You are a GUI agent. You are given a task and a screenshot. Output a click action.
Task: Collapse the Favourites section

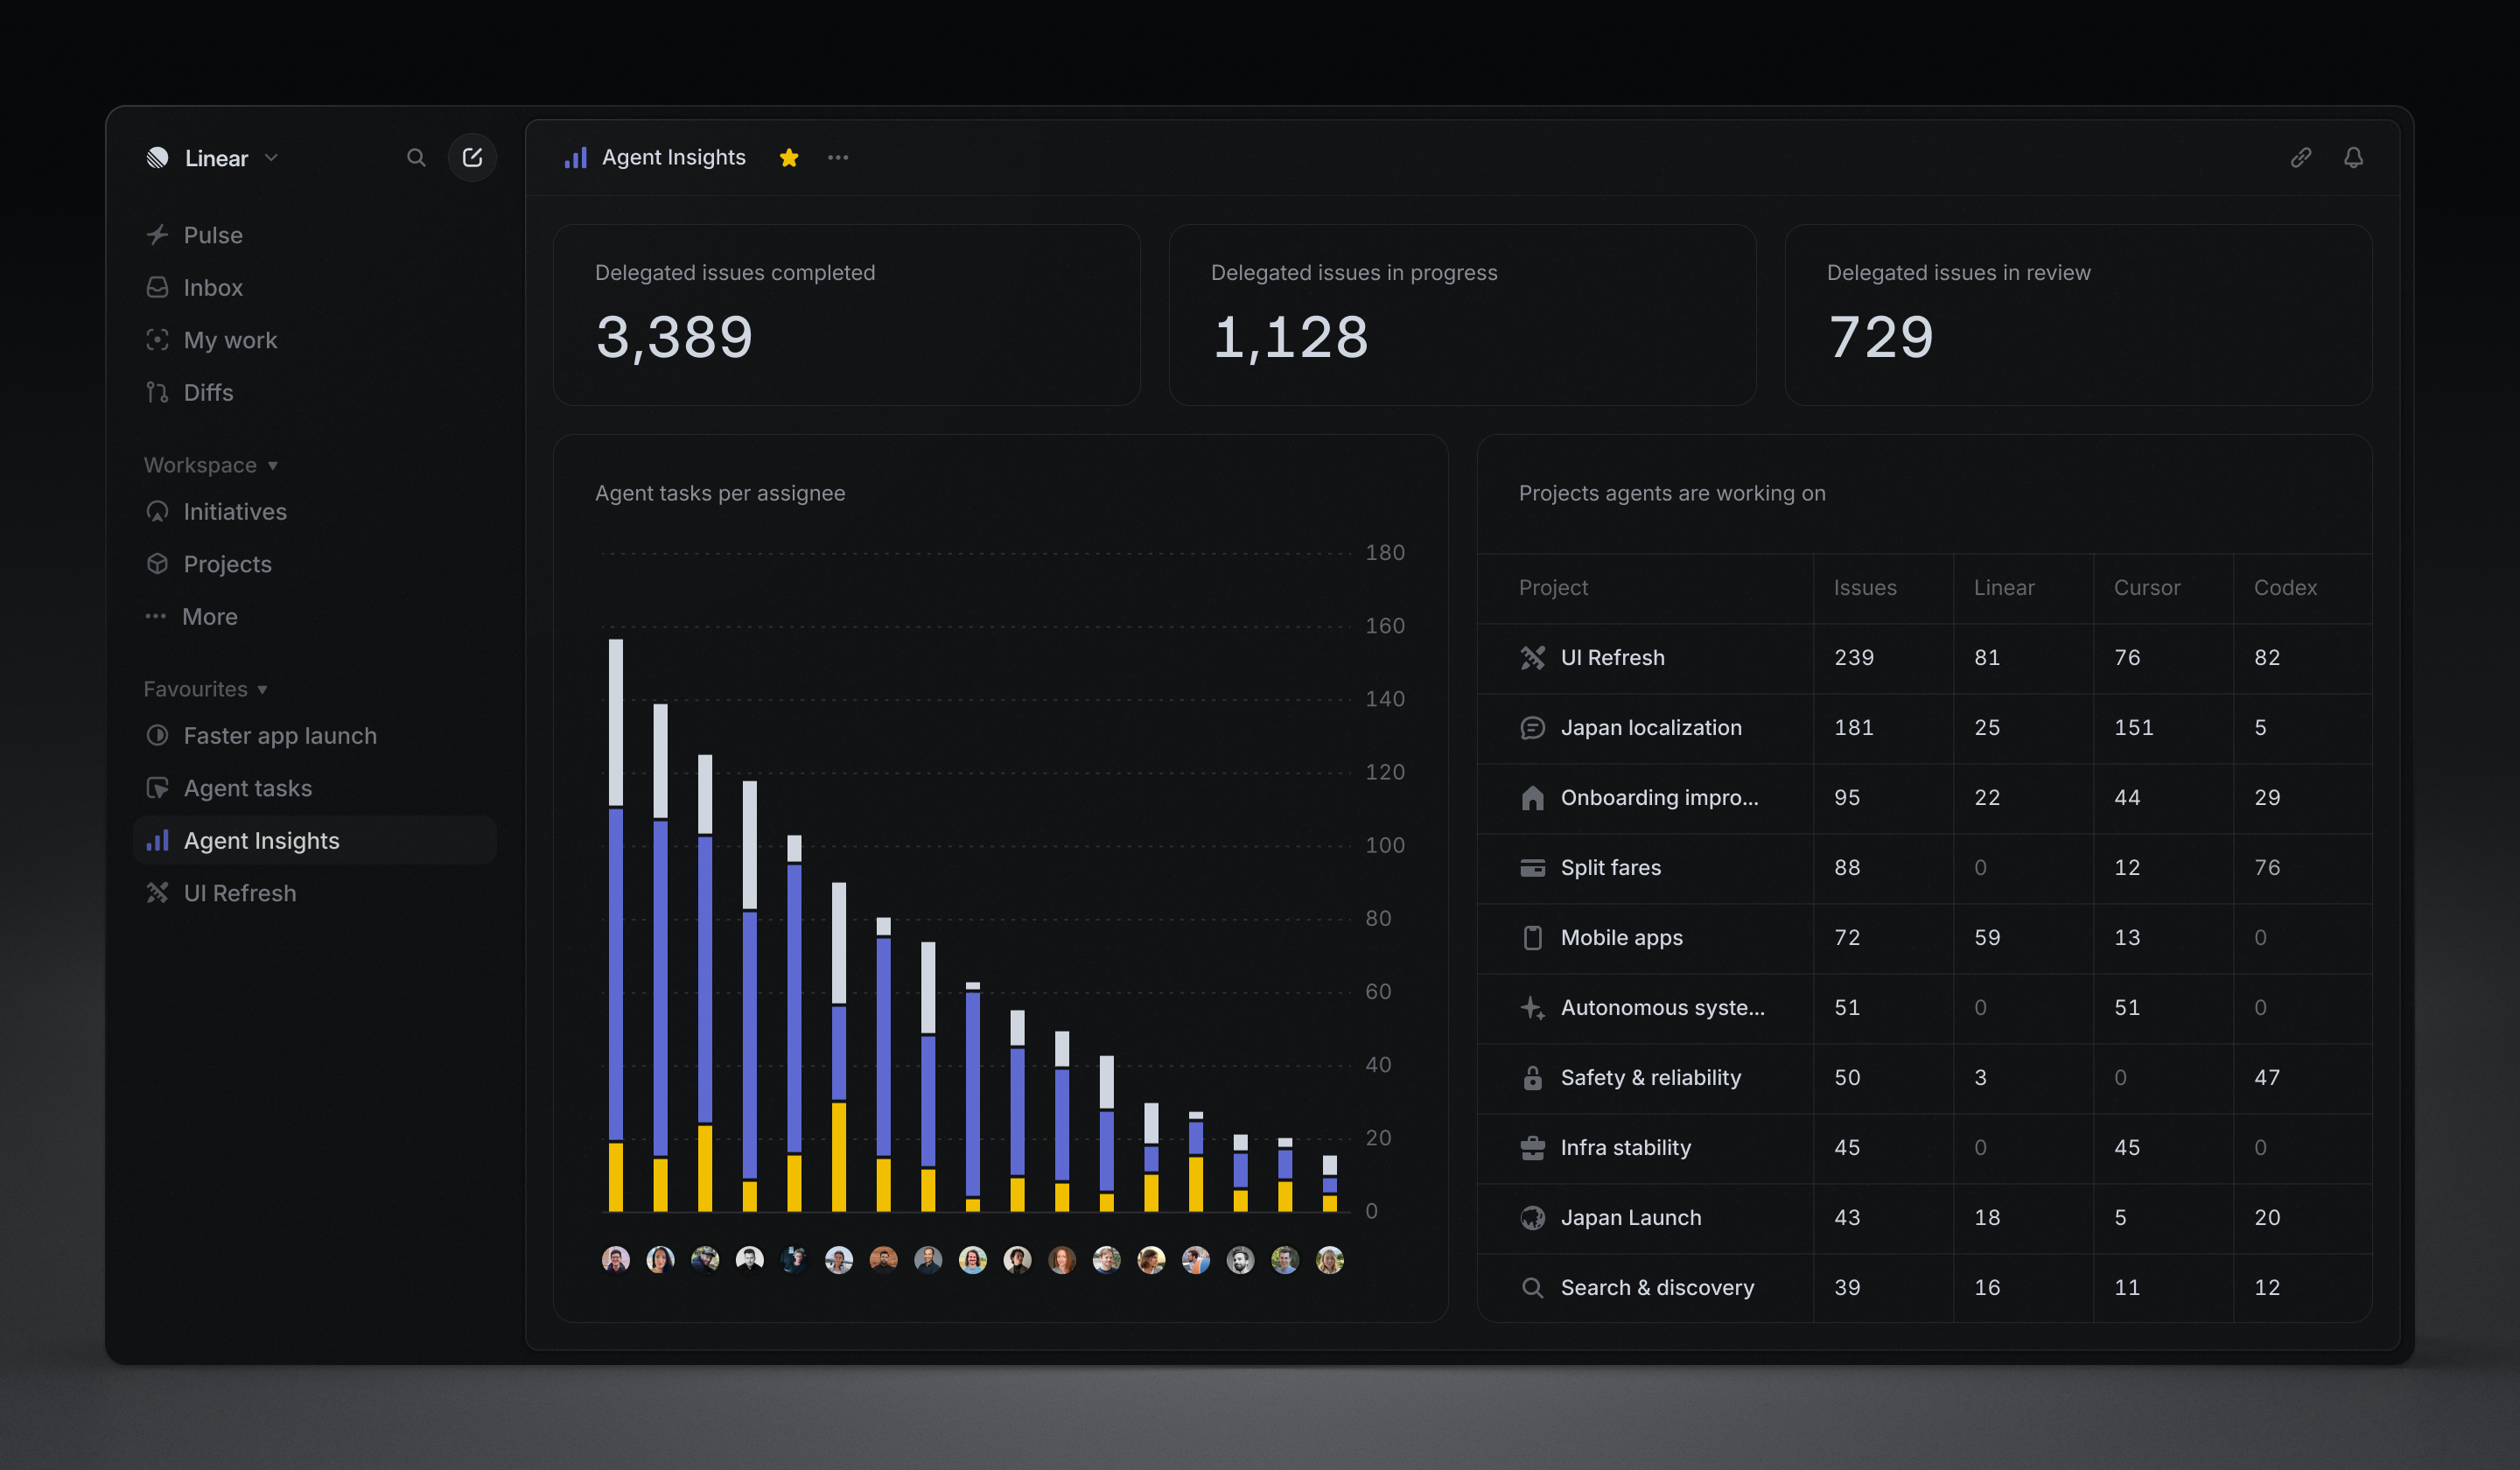click(206, 689)
